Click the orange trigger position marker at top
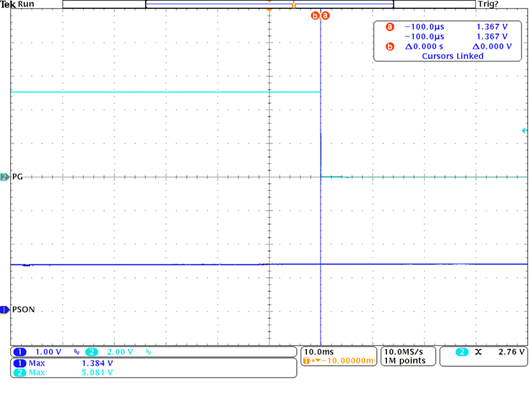 (x=269, y=10)
